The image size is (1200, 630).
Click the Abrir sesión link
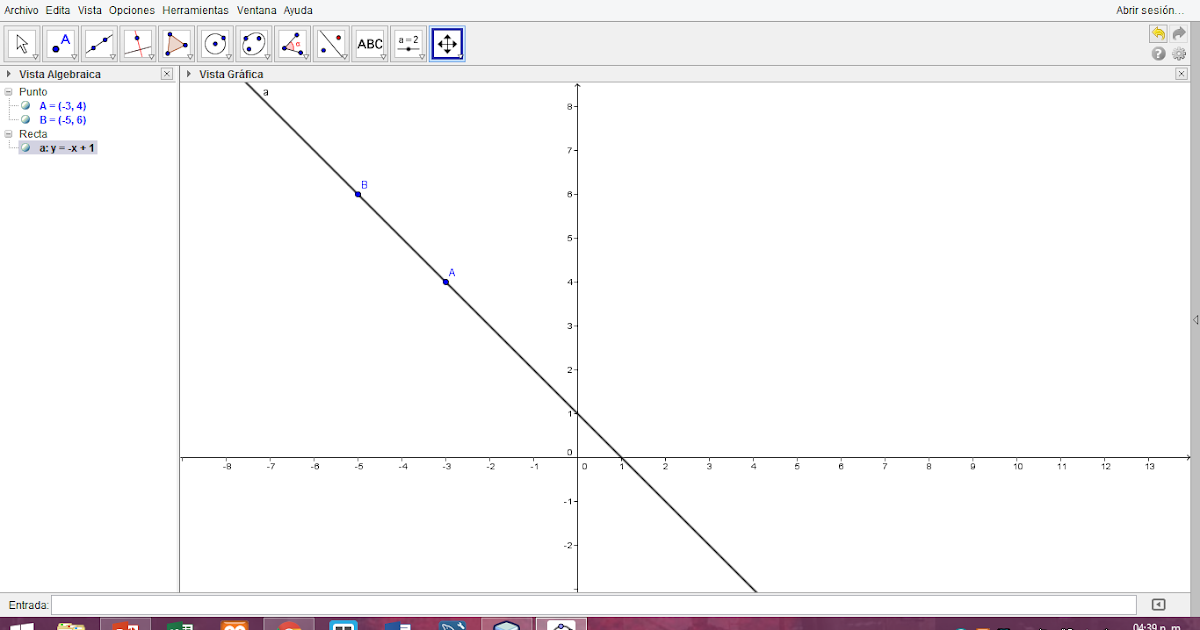[1148, 9]
